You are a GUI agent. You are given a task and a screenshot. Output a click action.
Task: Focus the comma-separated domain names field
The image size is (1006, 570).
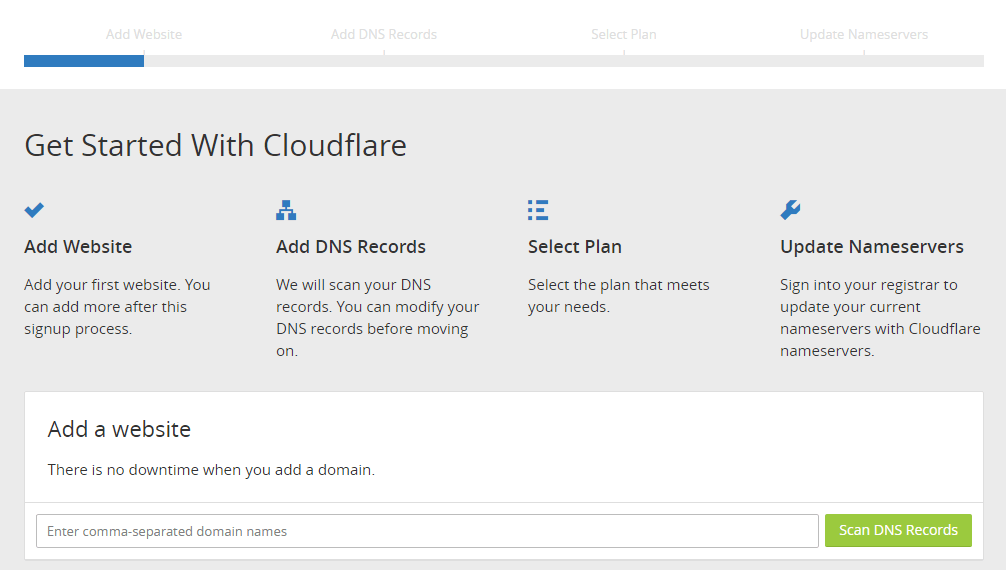(x=427, y=531)
